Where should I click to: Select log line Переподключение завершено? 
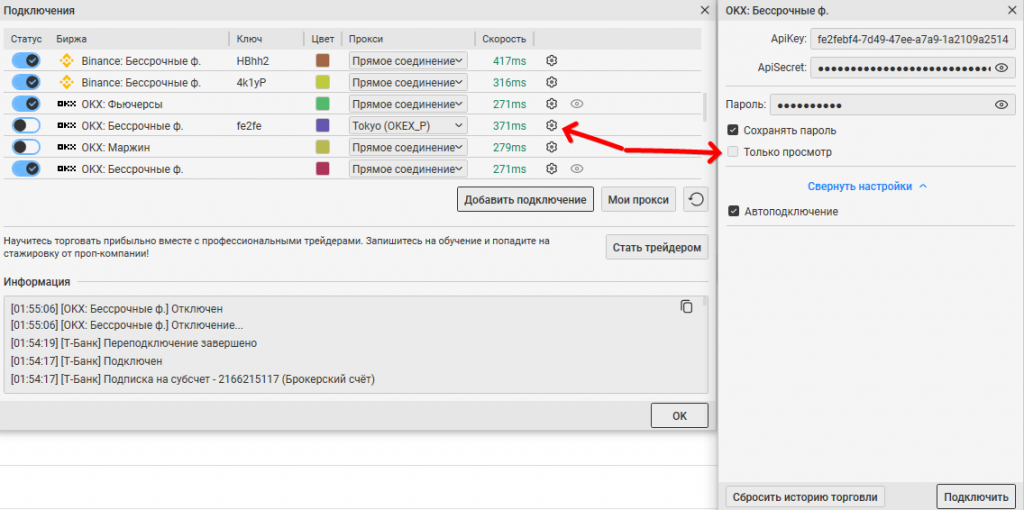tap(134, 343)
